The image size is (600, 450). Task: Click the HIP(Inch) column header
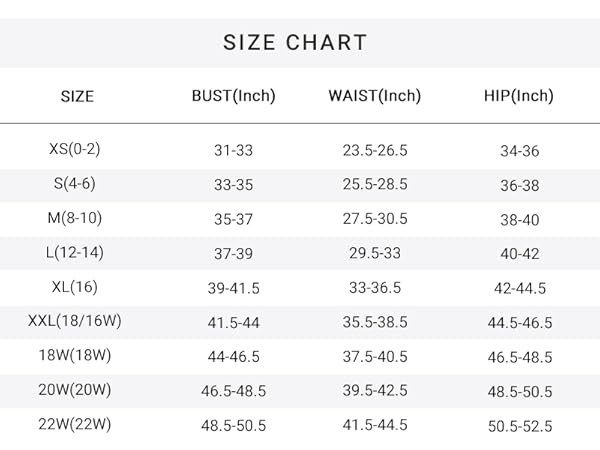pos(519,96)
